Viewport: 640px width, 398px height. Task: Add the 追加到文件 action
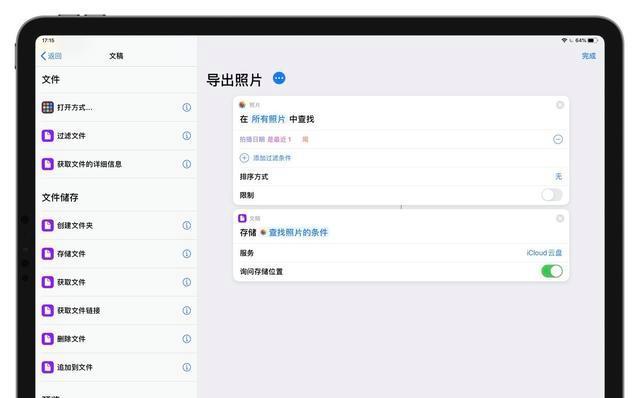pos(116,367)
